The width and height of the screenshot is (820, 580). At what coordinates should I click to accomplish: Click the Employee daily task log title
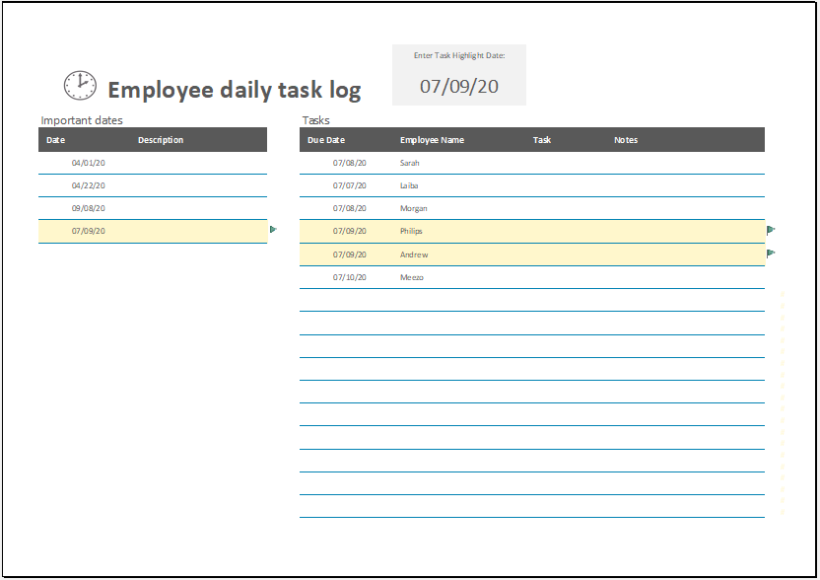(234, 90)
